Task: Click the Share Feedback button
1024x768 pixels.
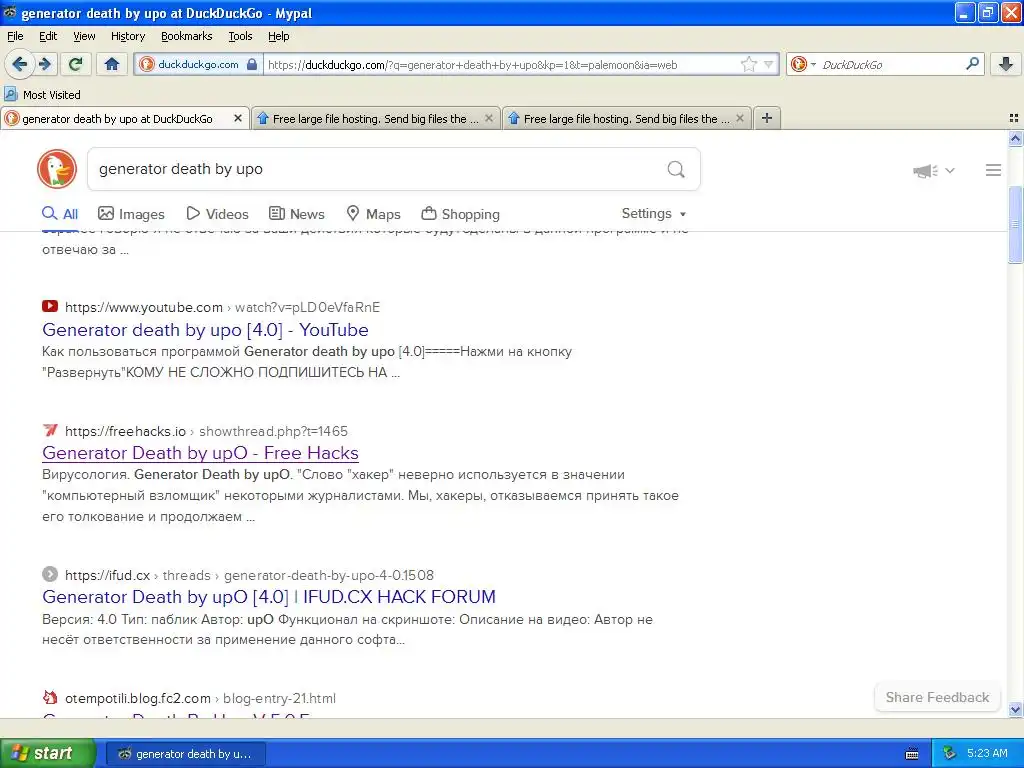Action: pyautogui.click(x=937, y=697)
